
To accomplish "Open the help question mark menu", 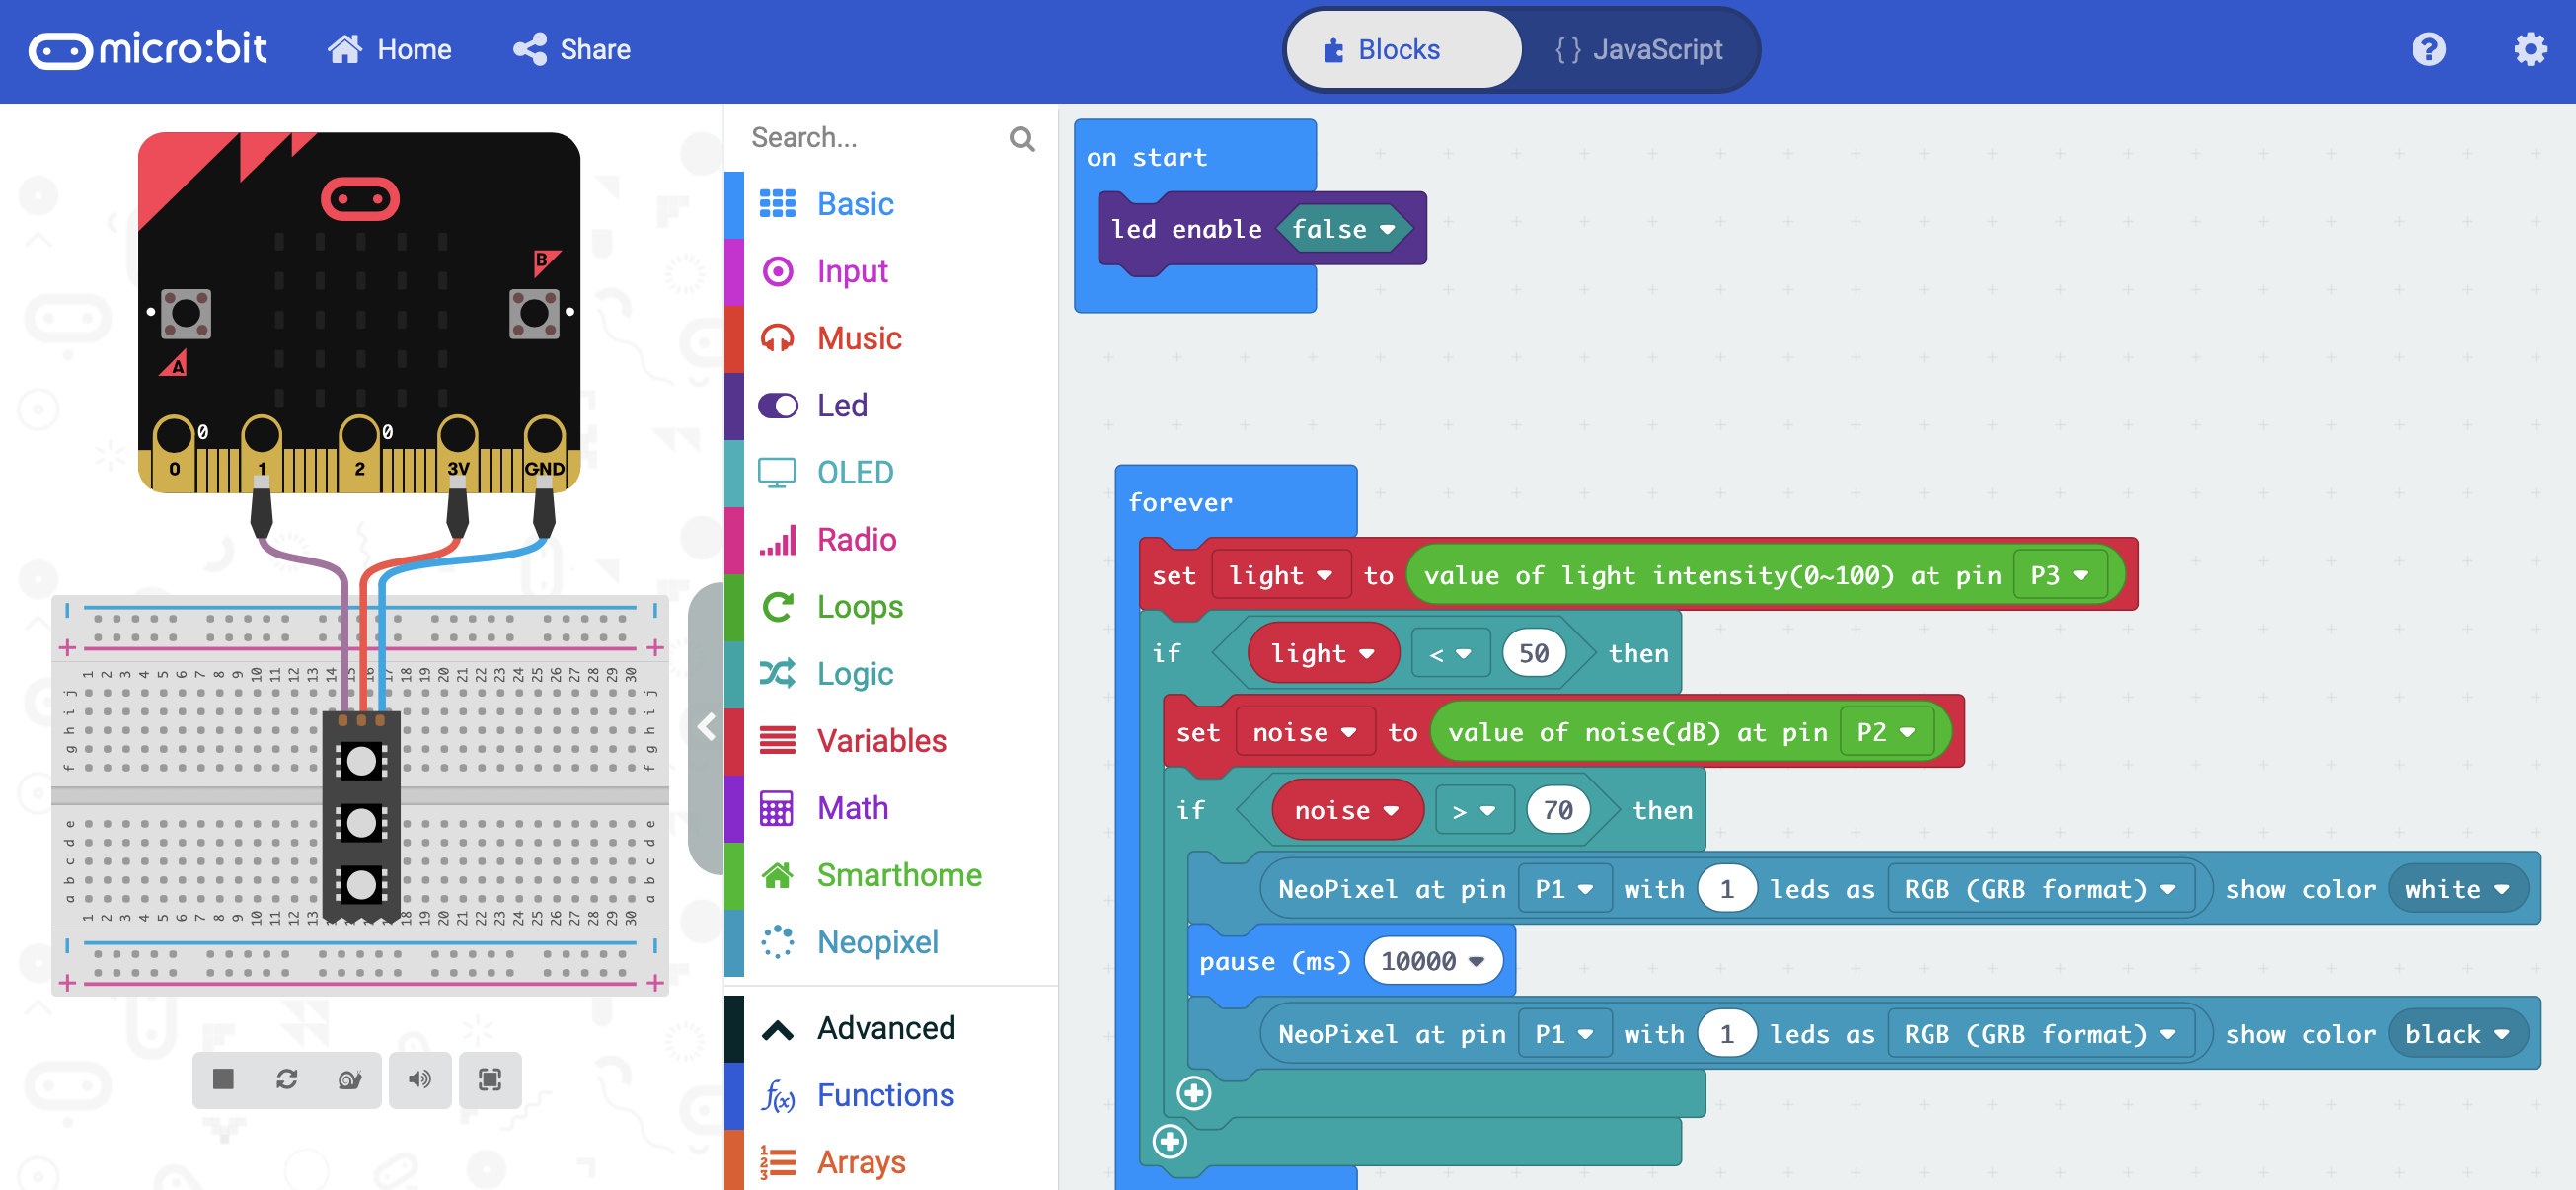I will click(2428, 49).
